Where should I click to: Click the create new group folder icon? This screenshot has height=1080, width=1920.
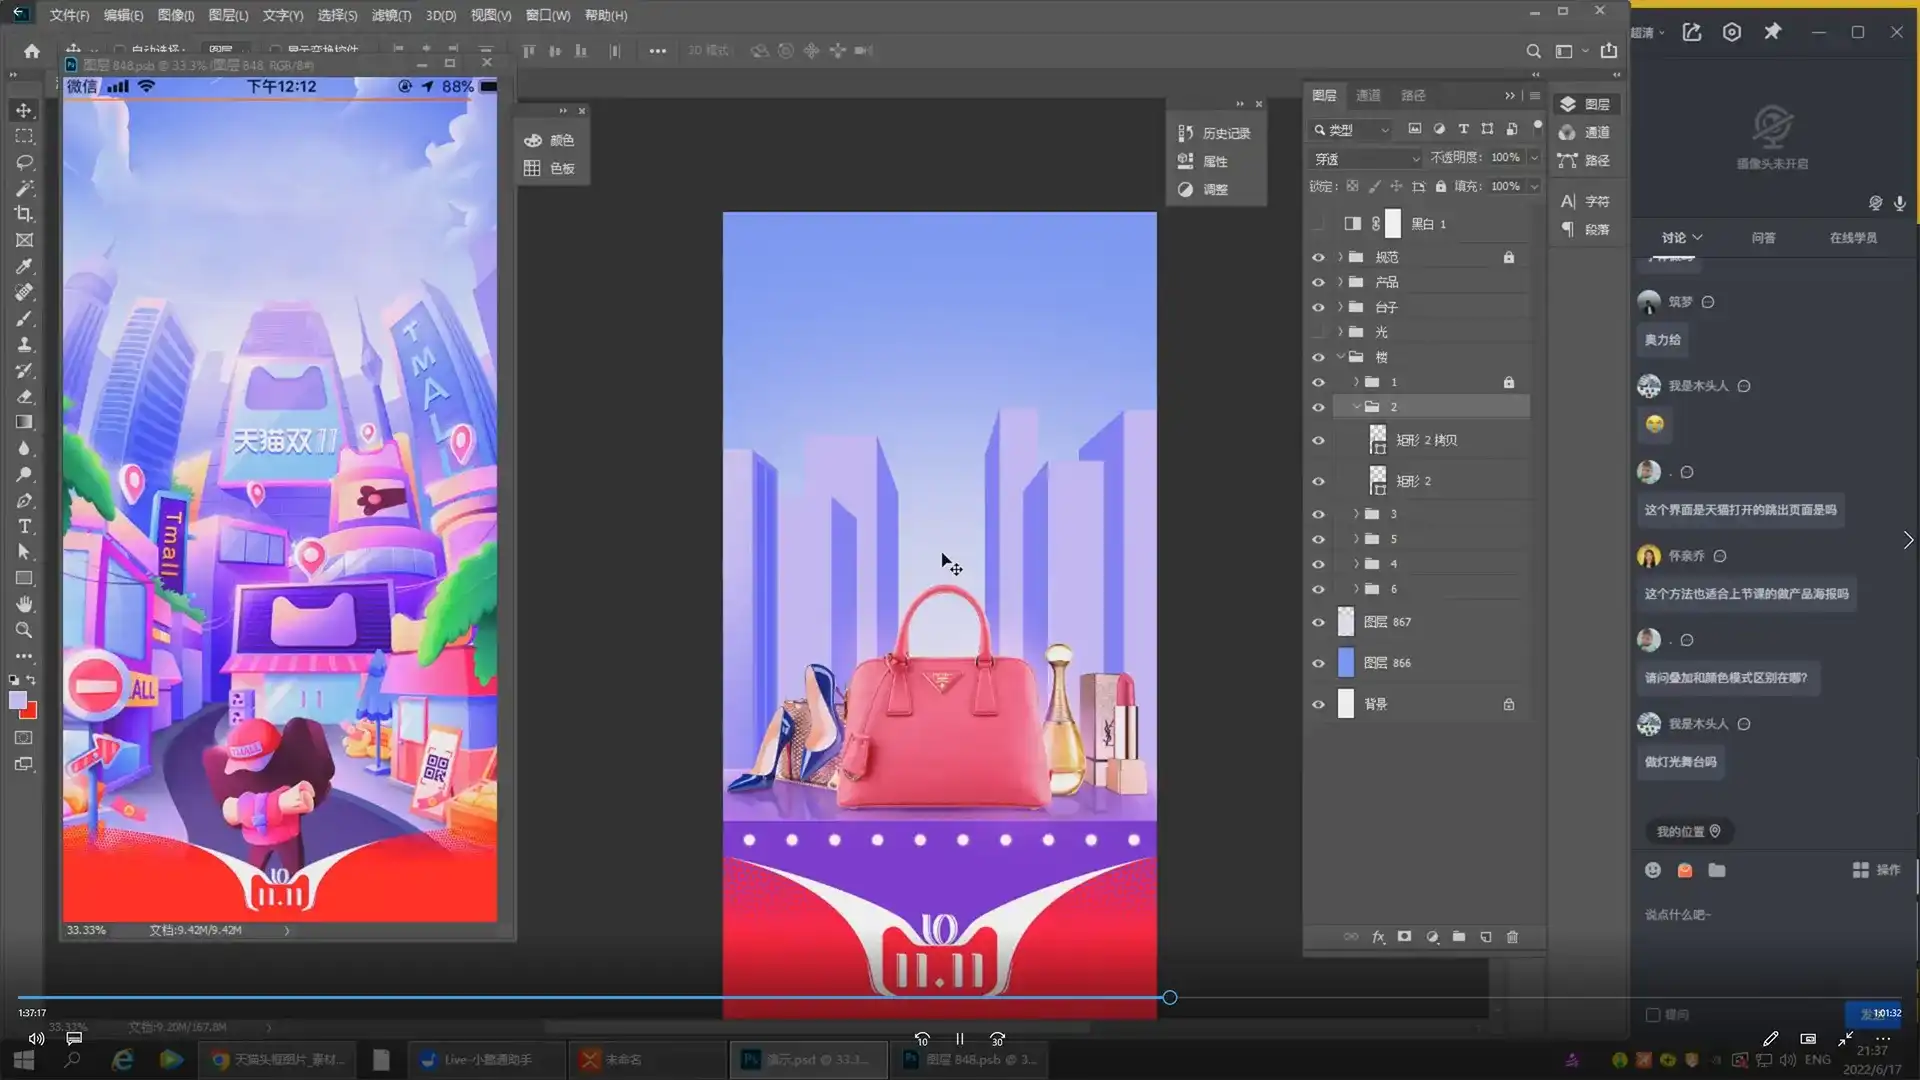pyautogui.click(x=1459, y=937)
